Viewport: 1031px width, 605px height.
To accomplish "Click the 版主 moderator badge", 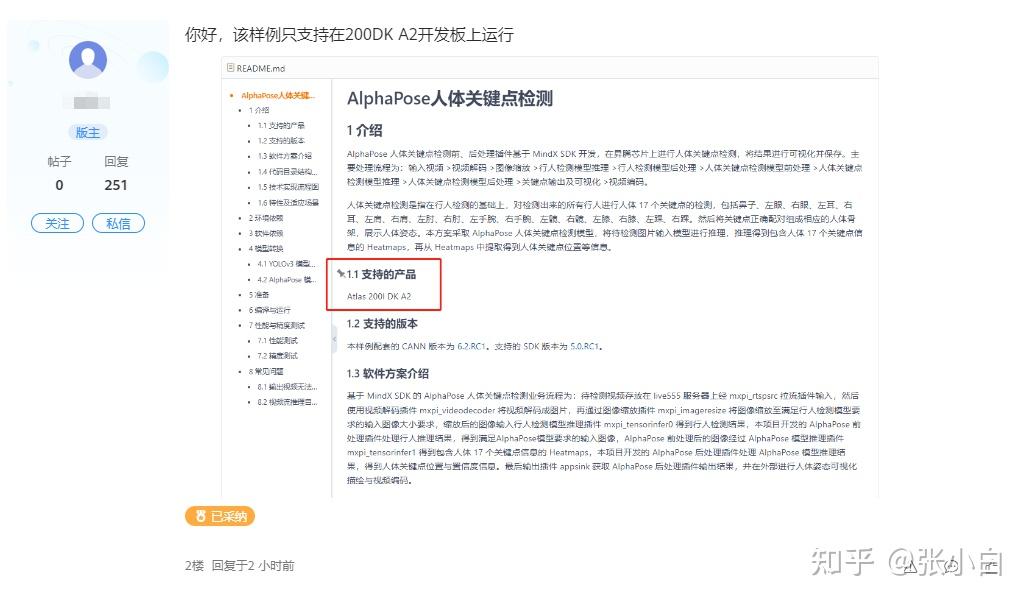I will coord(88,131).
